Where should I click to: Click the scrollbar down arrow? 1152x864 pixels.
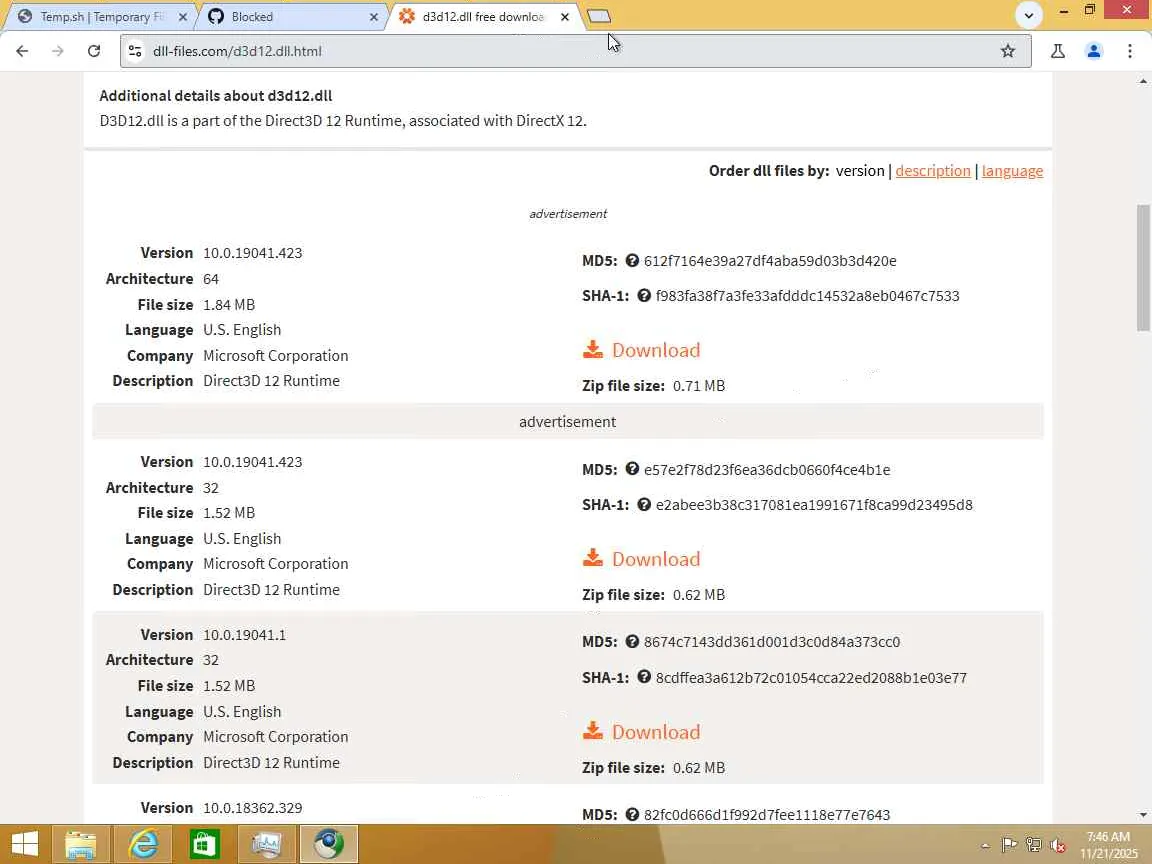[x=1143, y=815]
